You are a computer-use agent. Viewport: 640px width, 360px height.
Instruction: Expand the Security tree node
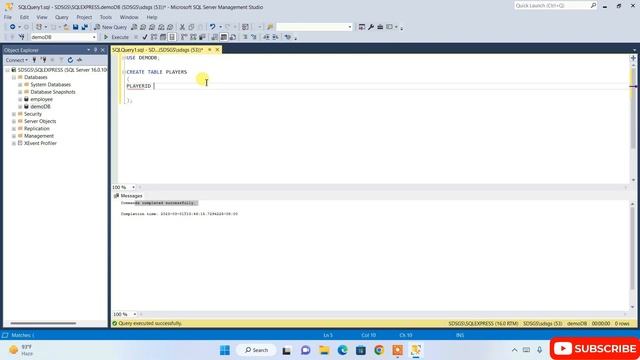[14, 114]
